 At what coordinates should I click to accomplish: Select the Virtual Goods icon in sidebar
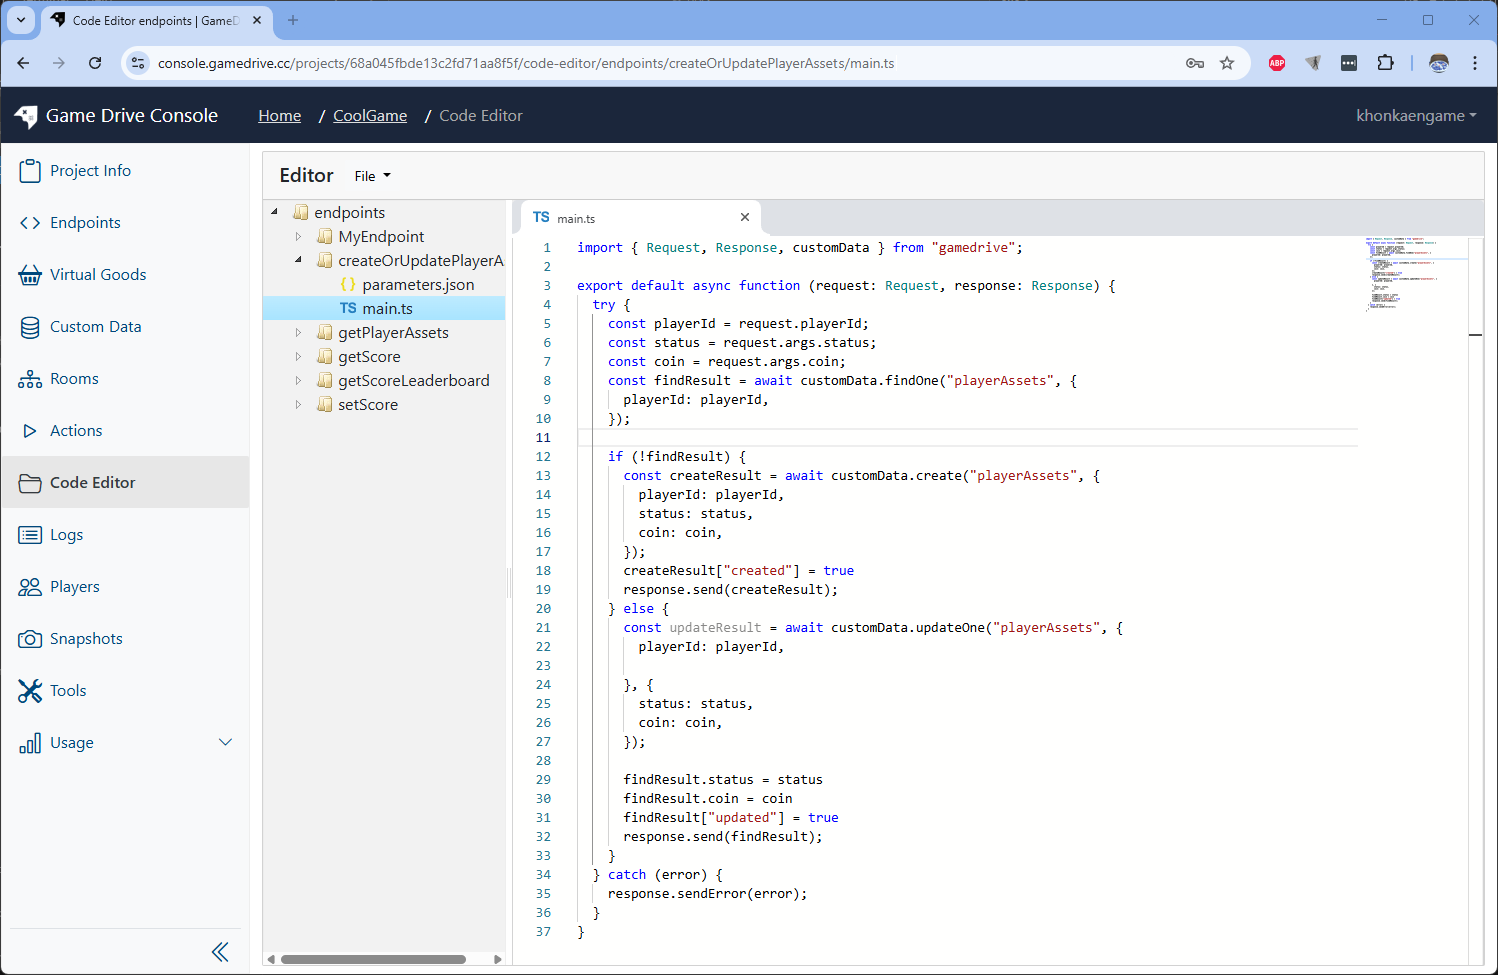[x=30, y=274]
